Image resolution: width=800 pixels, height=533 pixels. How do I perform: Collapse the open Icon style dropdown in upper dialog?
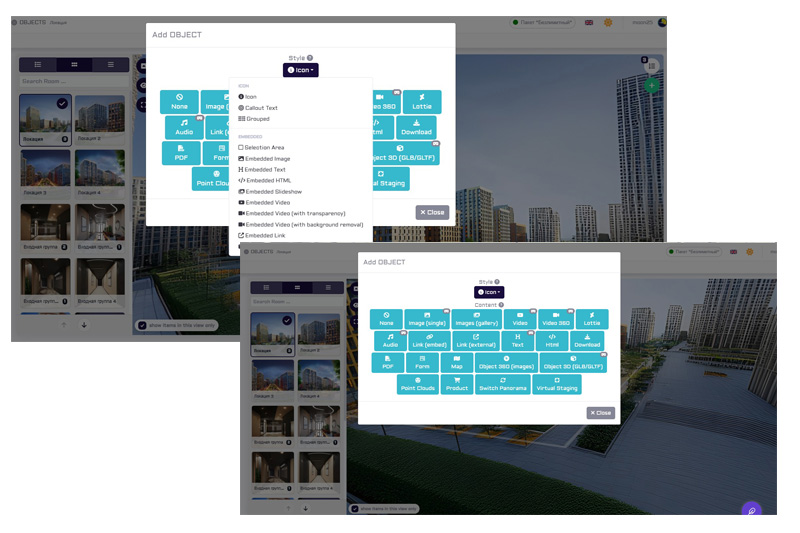coord(301,70)
